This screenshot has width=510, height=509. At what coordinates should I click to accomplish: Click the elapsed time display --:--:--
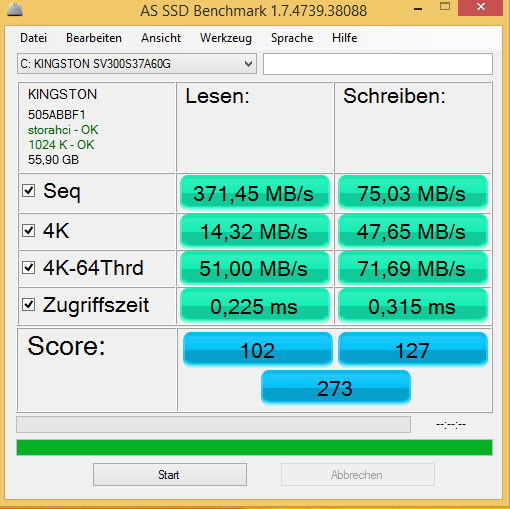[451, 424]
